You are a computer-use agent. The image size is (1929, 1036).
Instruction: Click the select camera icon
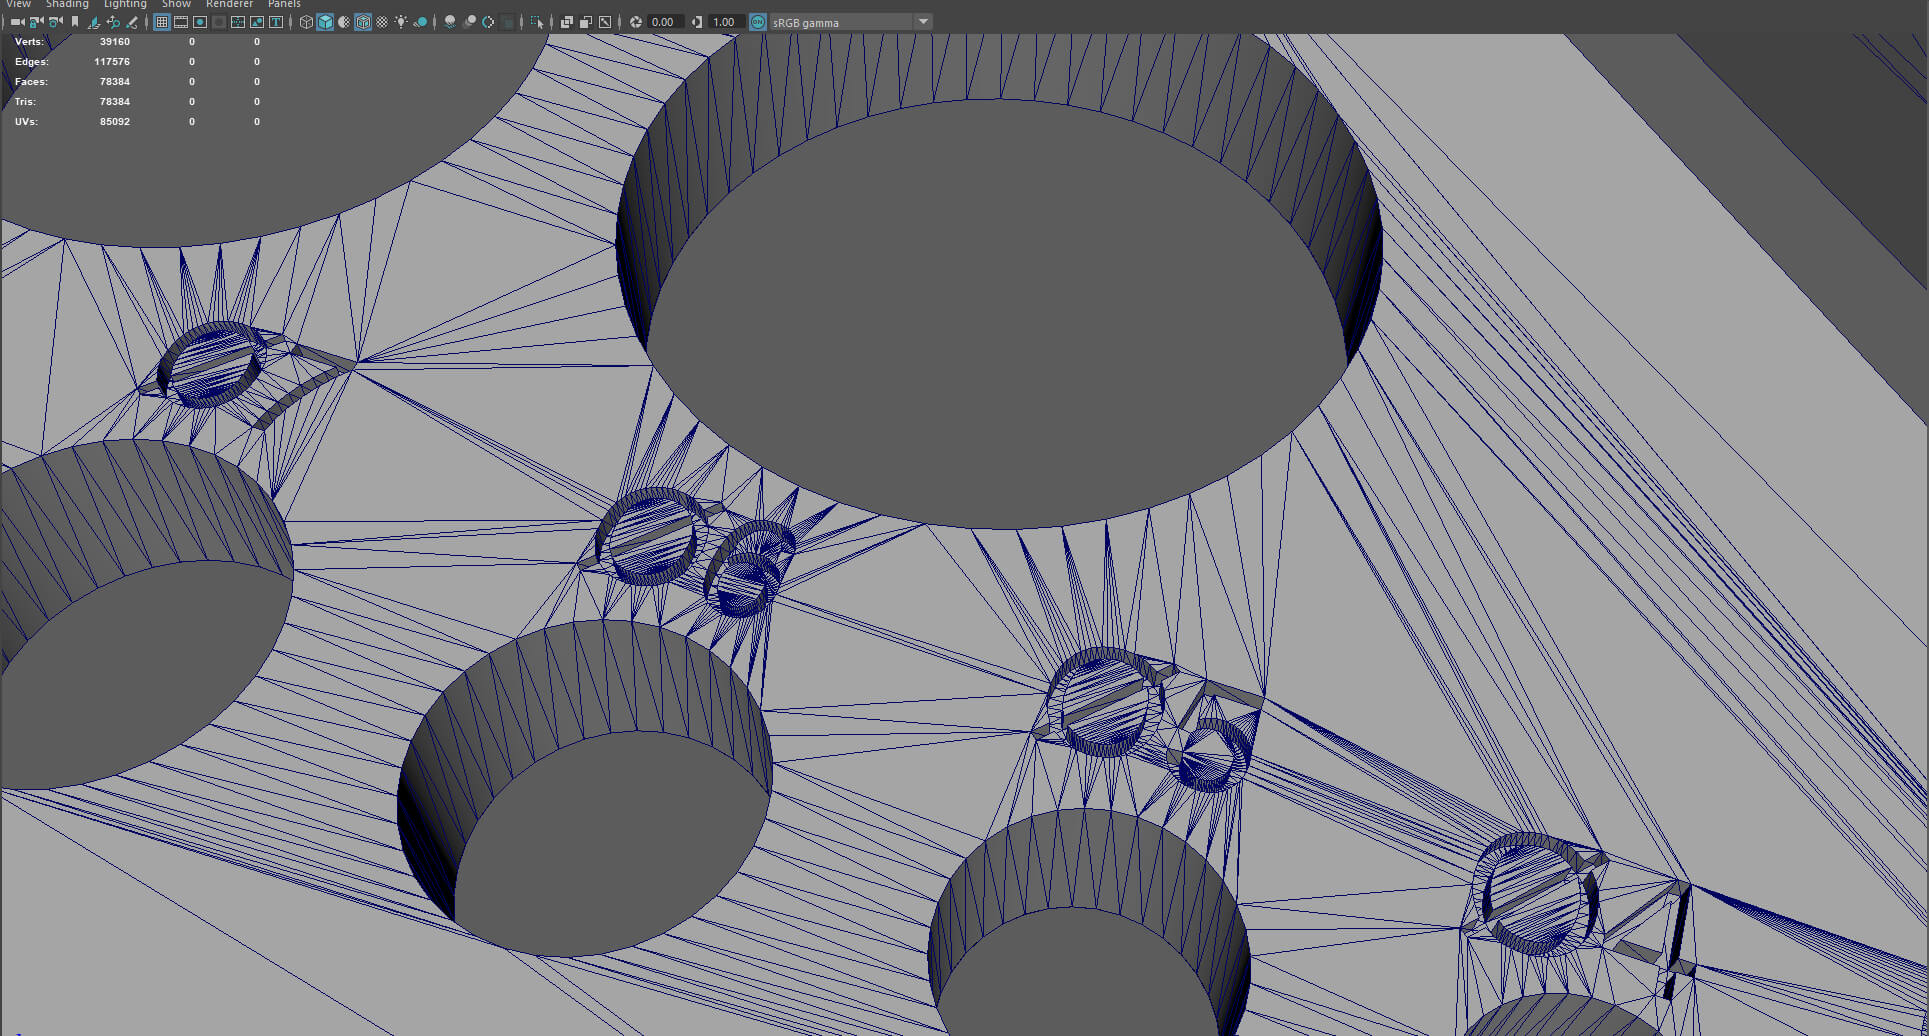click(x=17, y=22)
